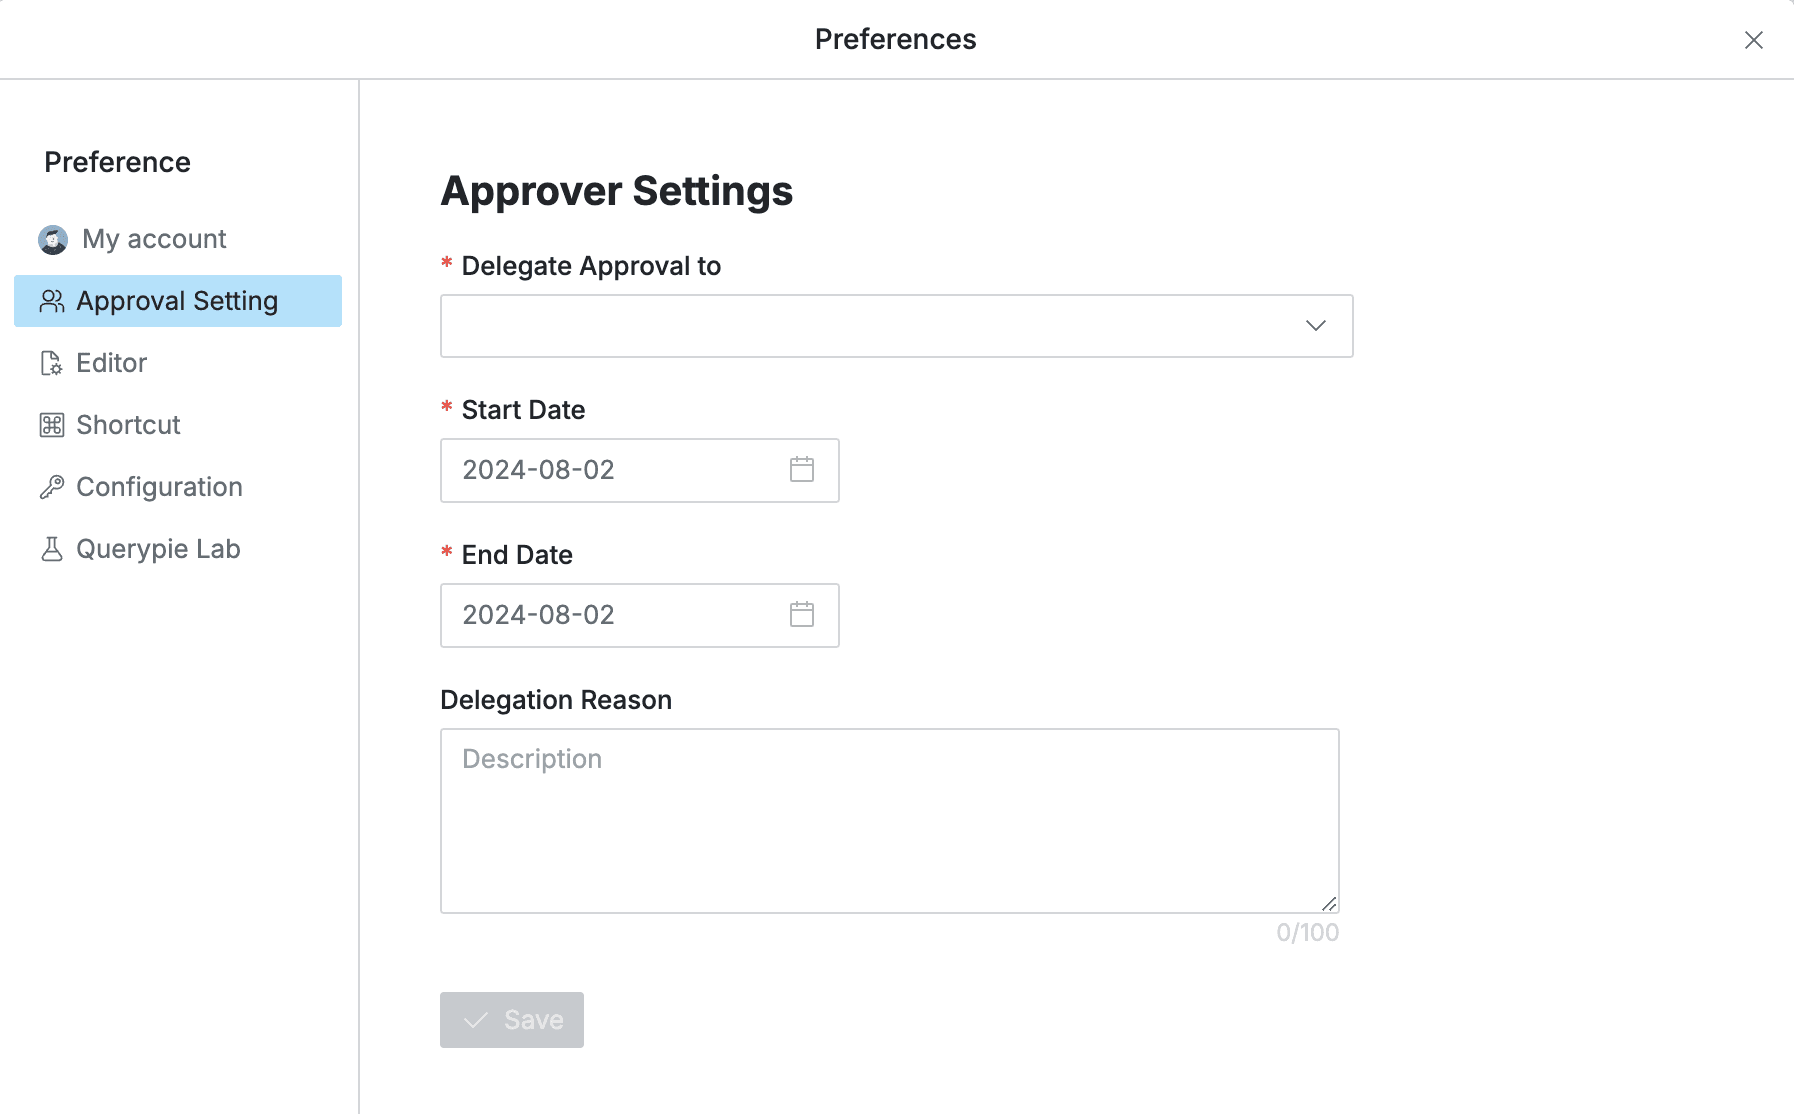Click the checkmark icon inside Save button
Viewport: 1794px width, 1114px height.
tap(477, 1019)
